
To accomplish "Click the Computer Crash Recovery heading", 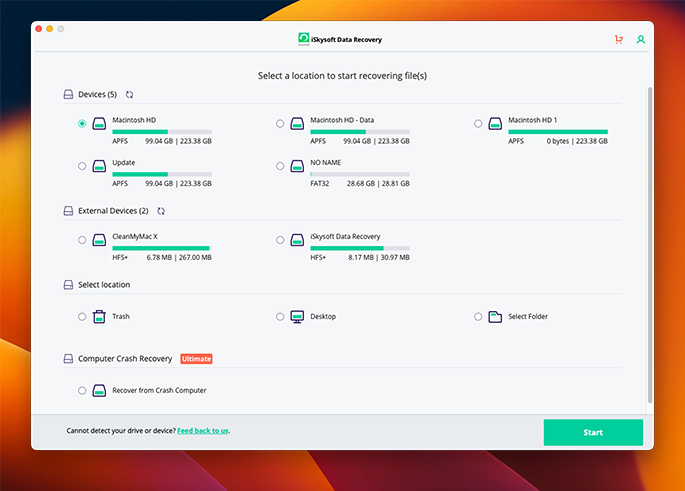I will (125, 359).
